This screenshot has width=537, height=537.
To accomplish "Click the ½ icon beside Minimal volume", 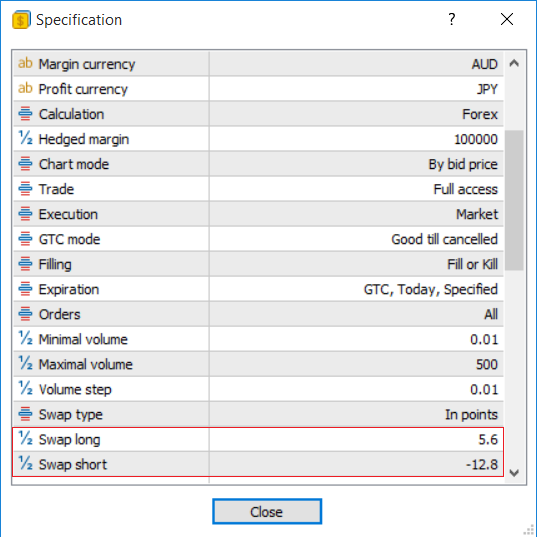I will coord(25,338).
